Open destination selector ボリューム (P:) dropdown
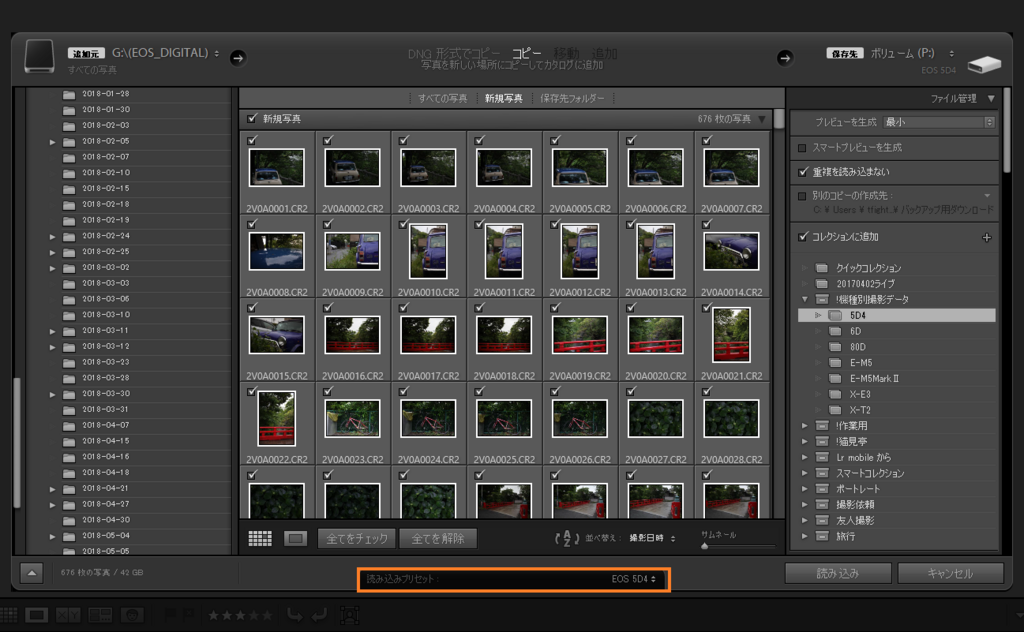The image size is (1024, 632). (x=912, y=54)
